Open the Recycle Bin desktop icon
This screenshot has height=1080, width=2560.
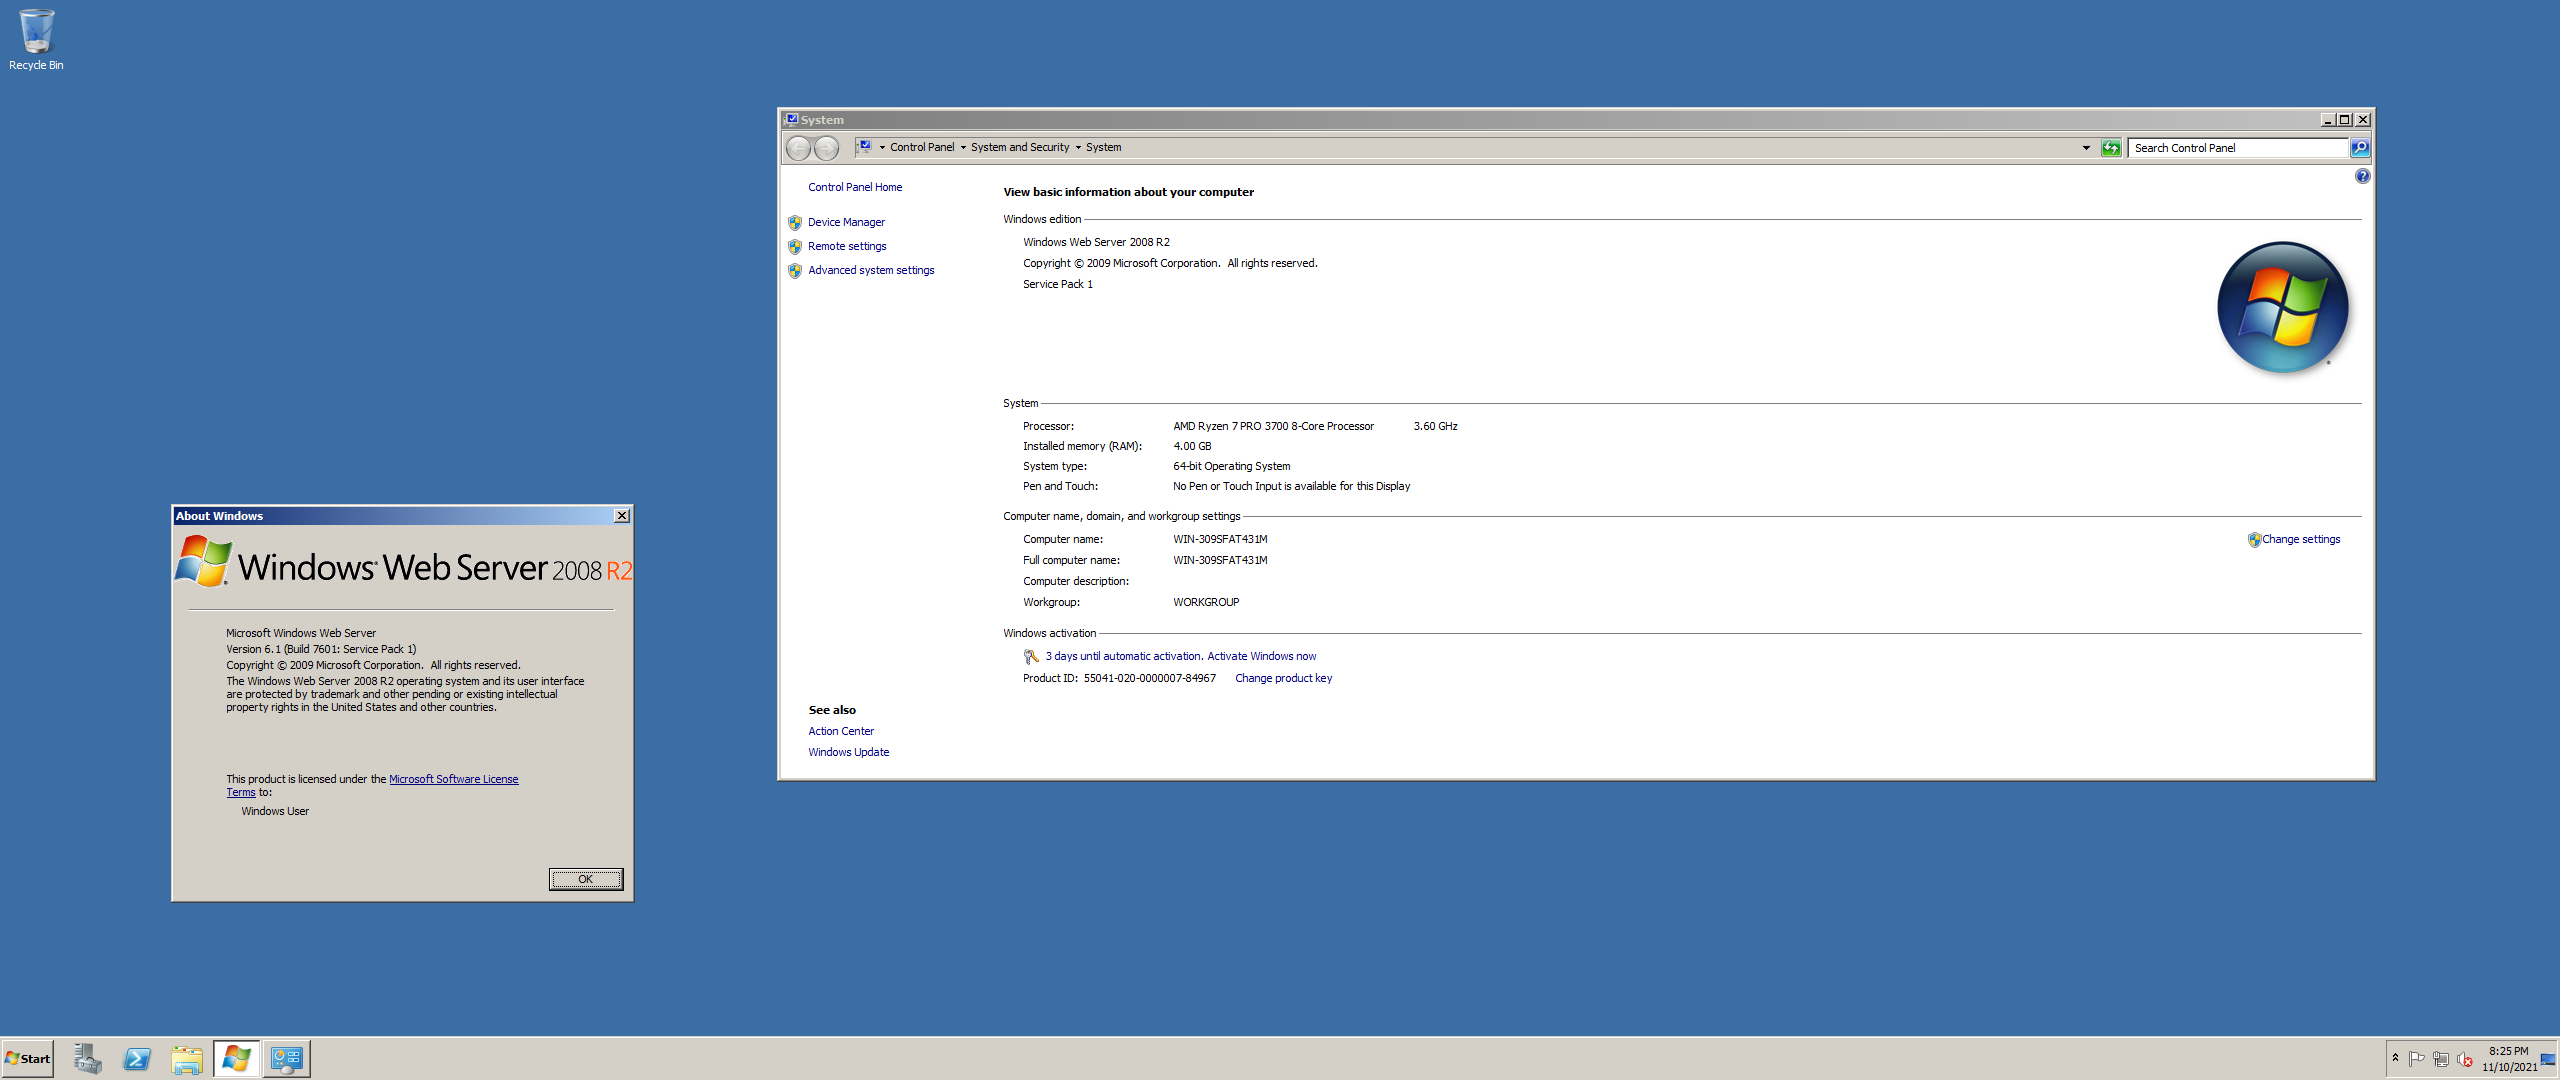pos(36,40)
